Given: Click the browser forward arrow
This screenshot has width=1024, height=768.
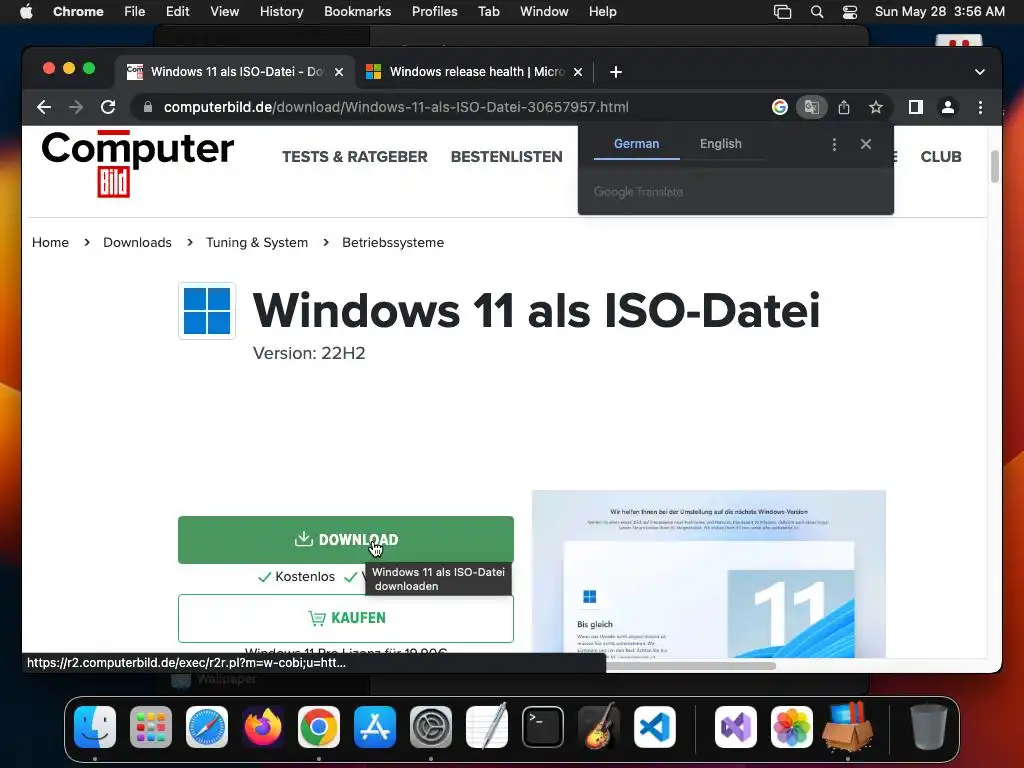Looking at the screenshot, I should pos(76,107).
